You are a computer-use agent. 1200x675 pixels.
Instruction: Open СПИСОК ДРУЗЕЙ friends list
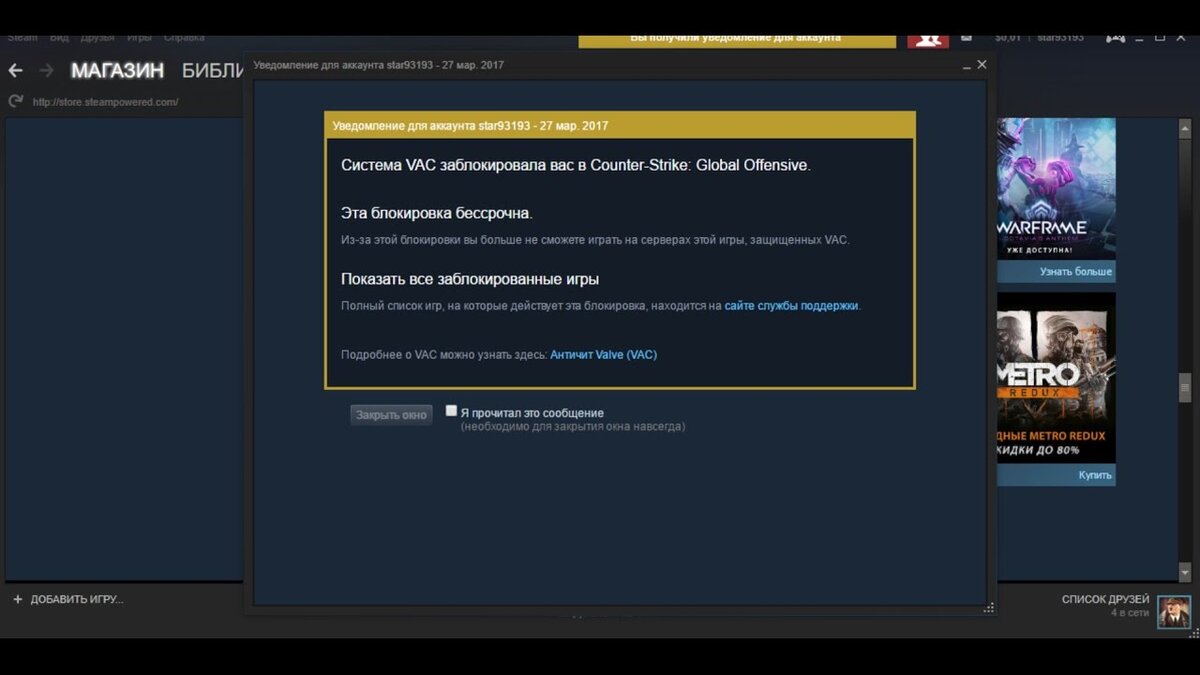click(x=1105, y=599)
